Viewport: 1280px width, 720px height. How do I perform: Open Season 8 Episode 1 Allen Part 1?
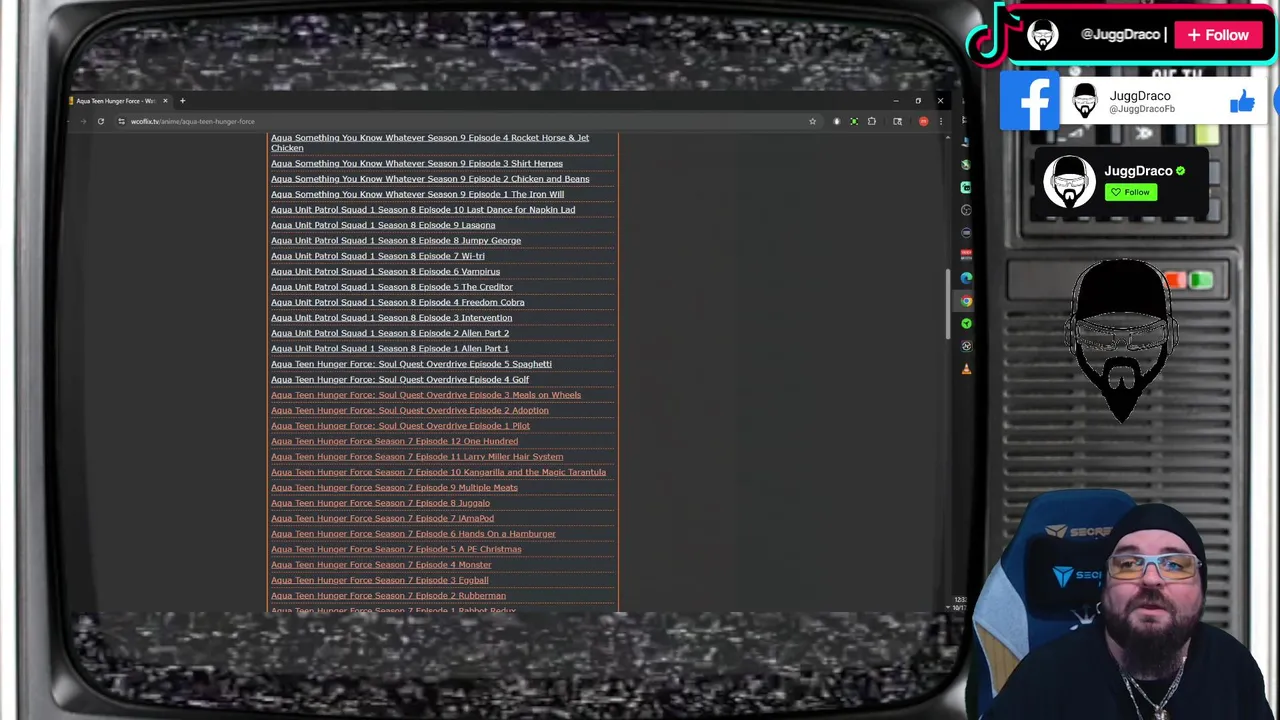click(x=390, y=348)
